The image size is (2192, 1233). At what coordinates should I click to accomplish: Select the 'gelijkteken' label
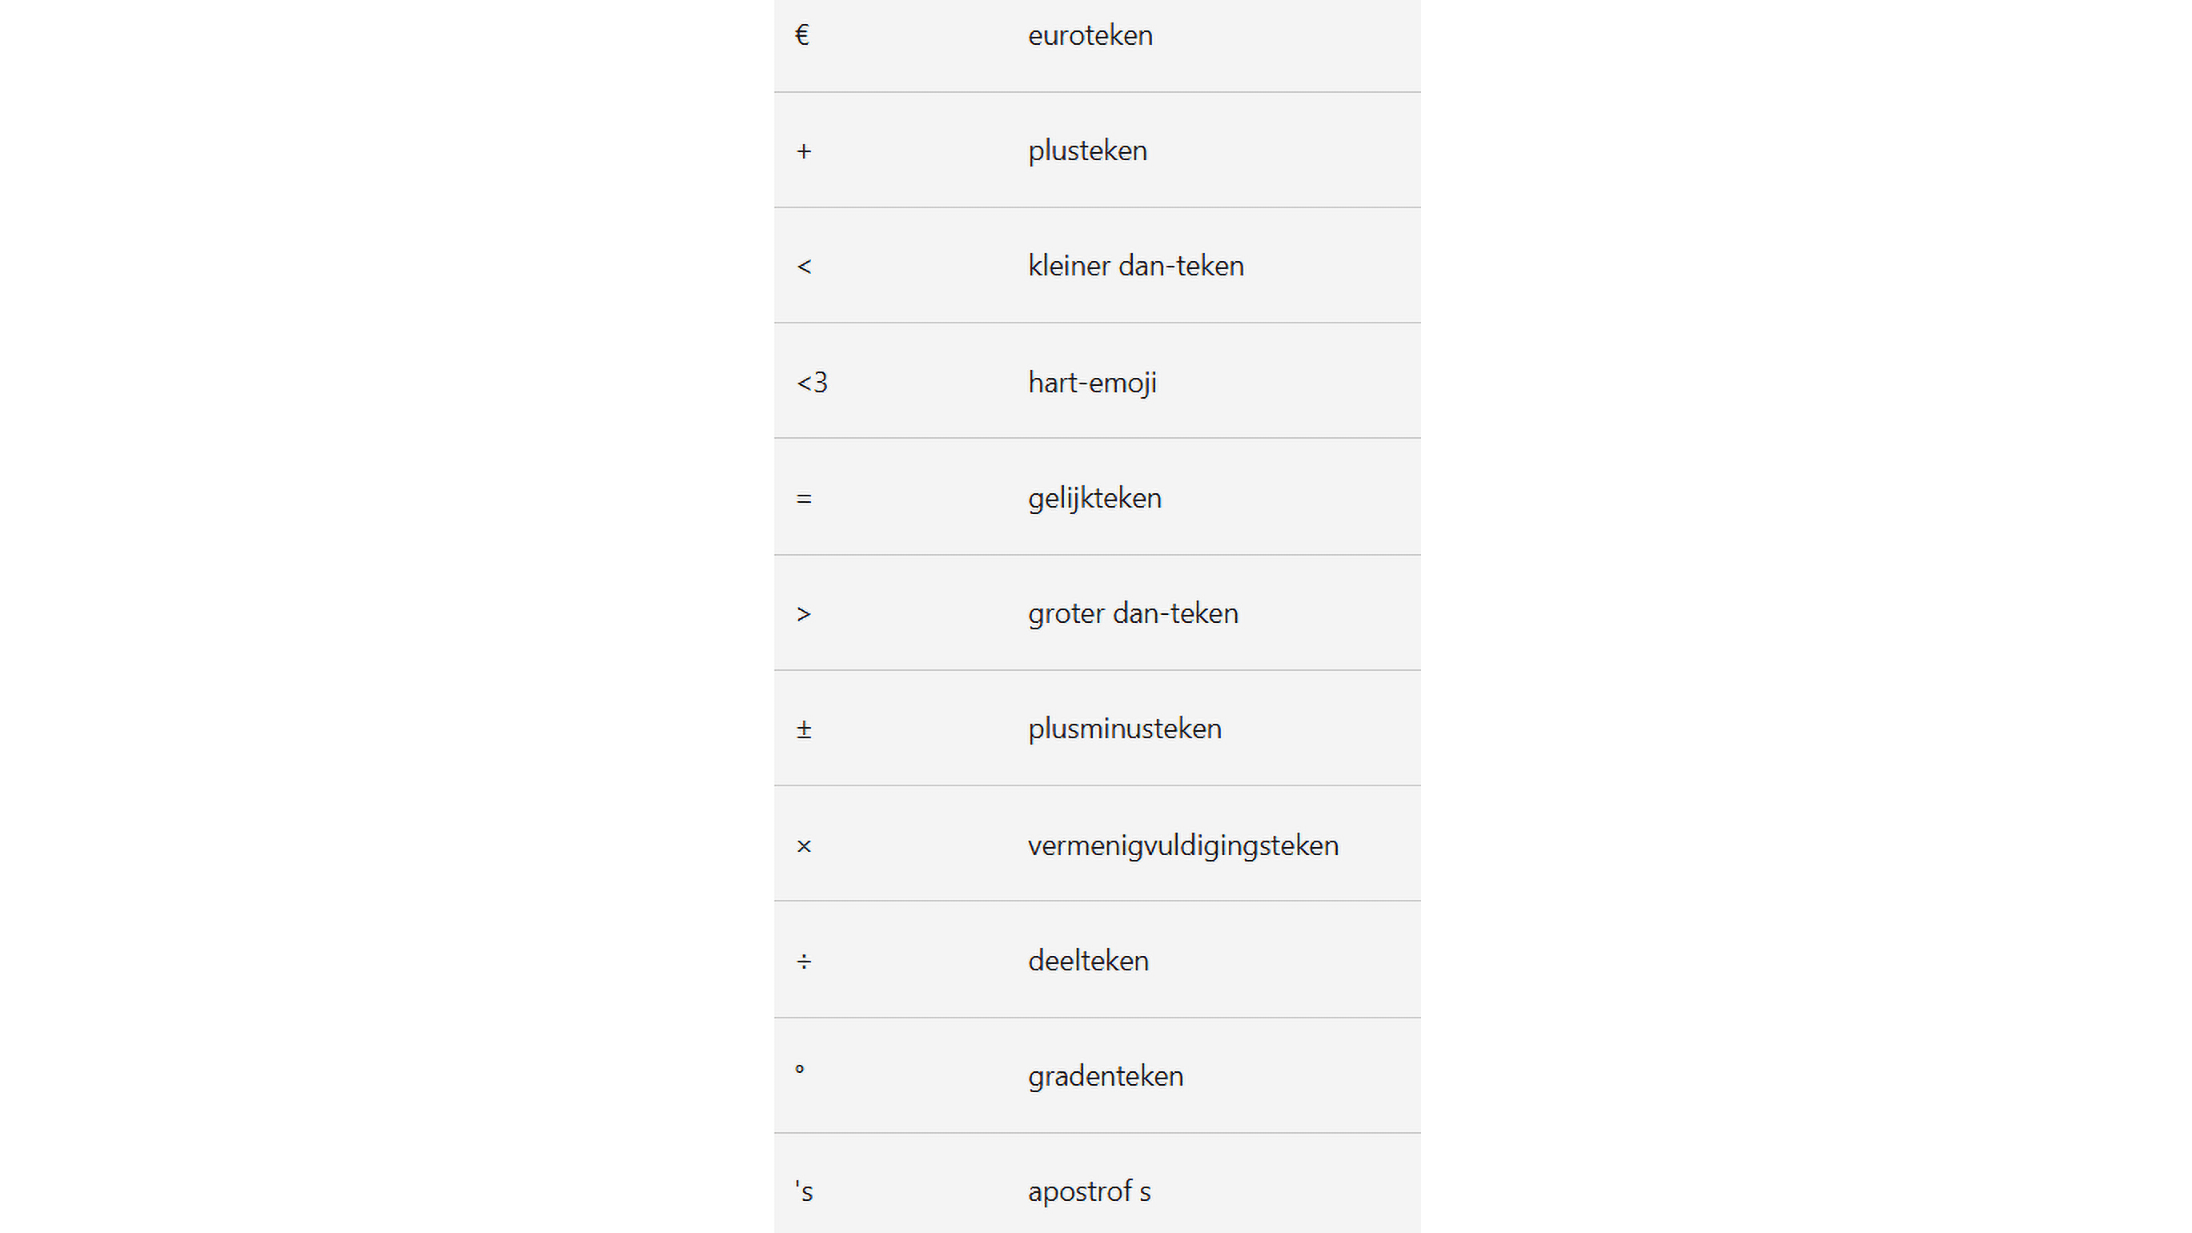[1094, 498]
